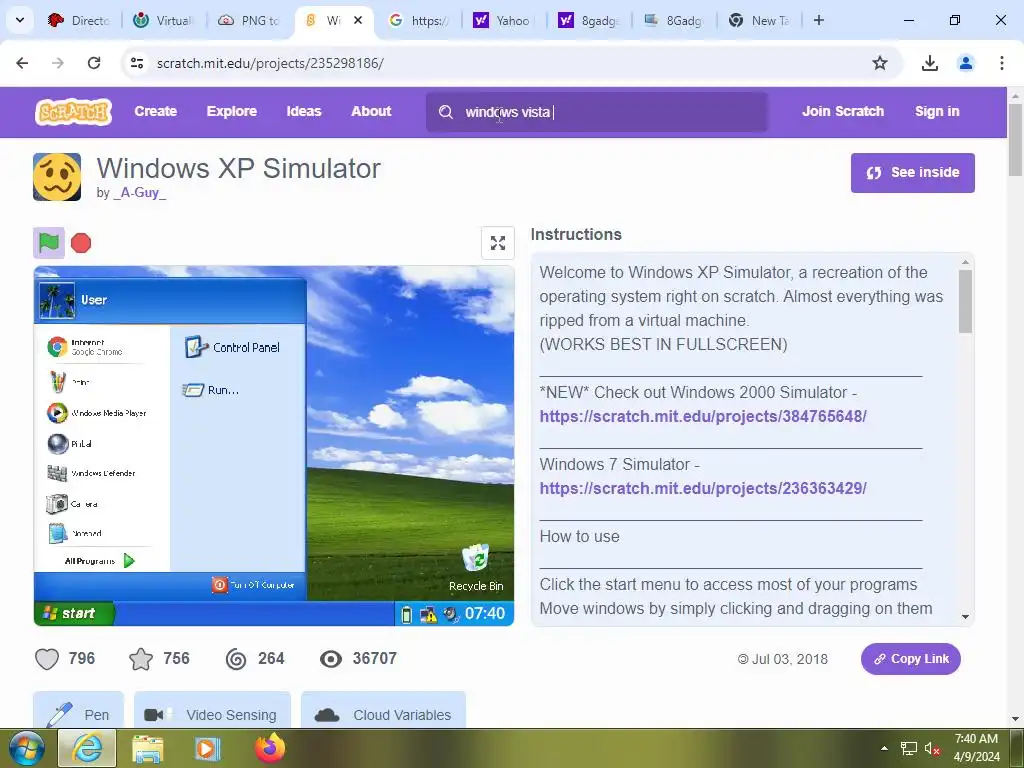Image resolution: width=1024 pixels, height=768 pixels.
Task: Click the views eye icon
Action: [x=331, y=658]
